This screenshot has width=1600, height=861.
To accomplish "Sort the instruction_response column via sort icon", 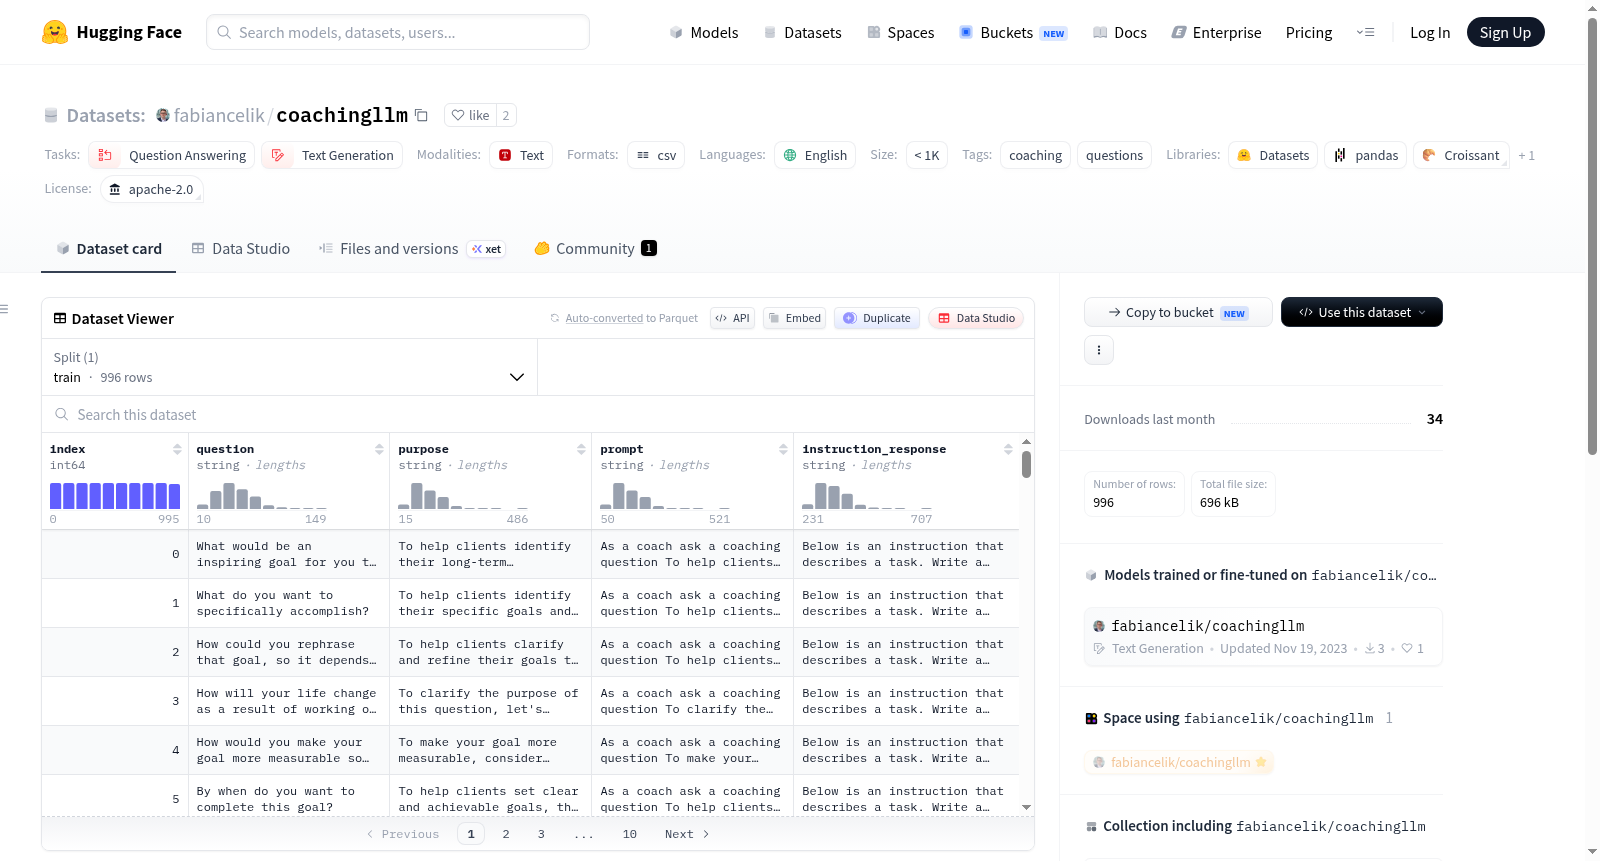I will [1008, 449].
